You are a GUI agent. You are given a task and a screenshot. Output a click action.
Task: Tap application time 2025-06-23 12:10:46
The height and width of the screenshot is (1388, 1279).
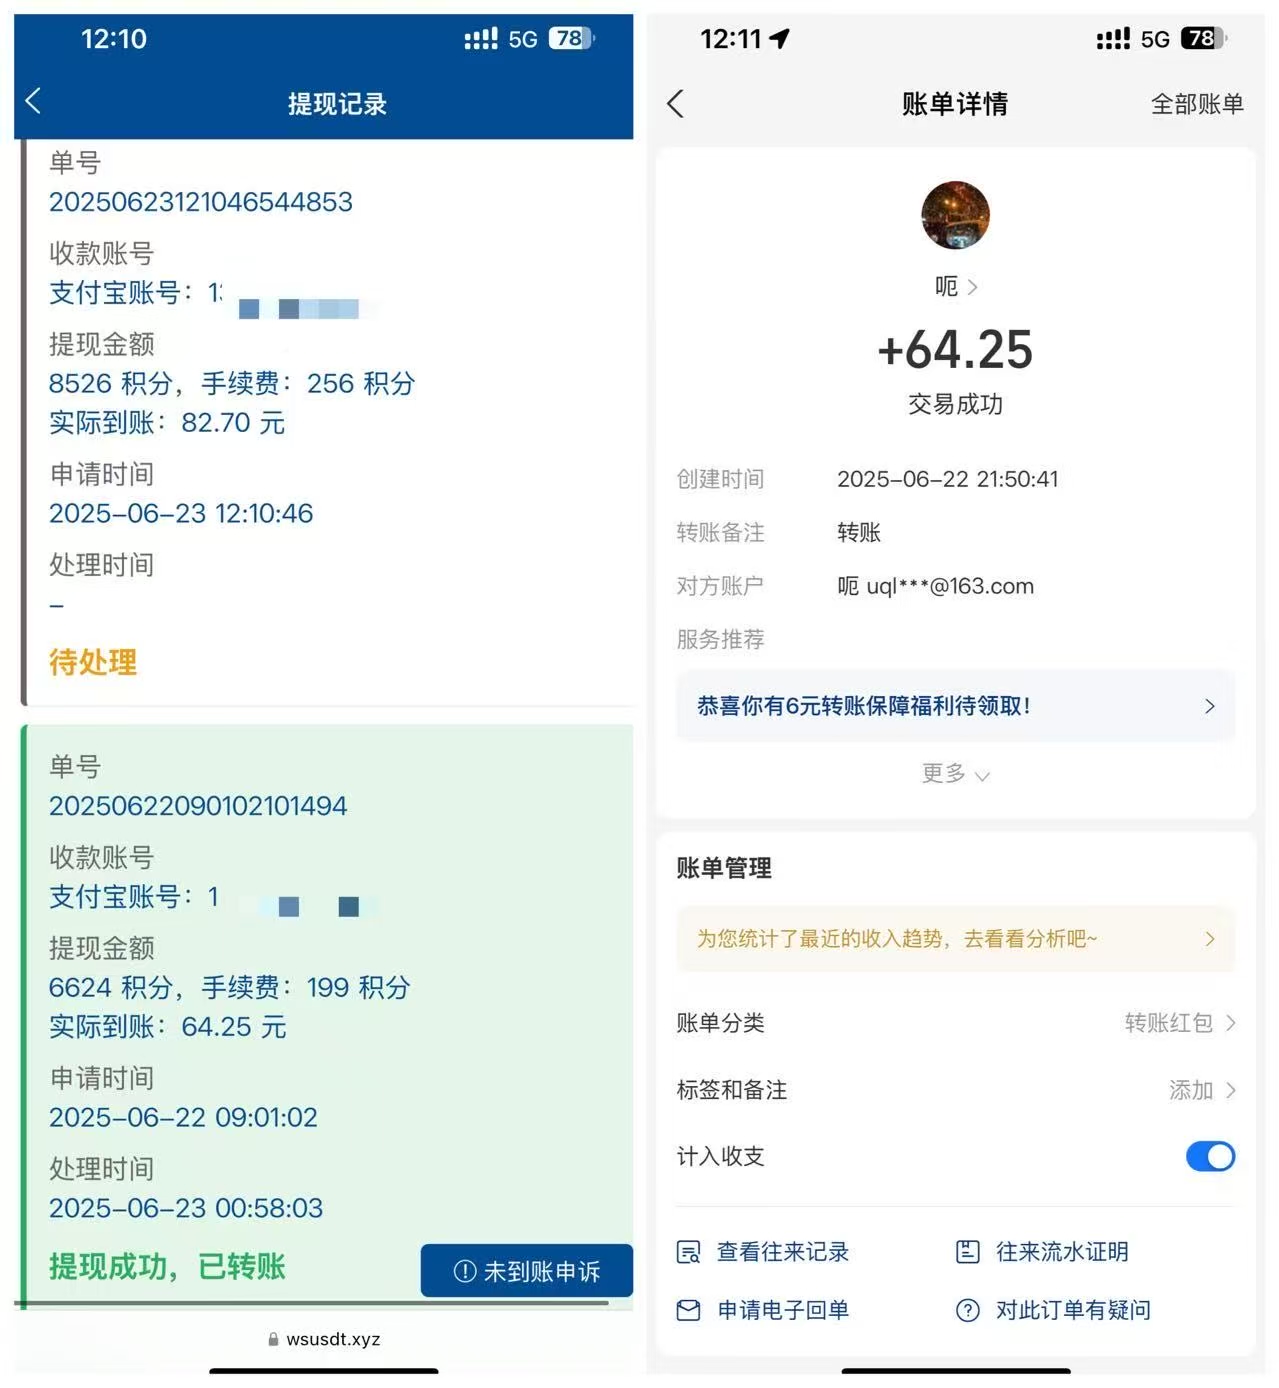tap(181, 514)
